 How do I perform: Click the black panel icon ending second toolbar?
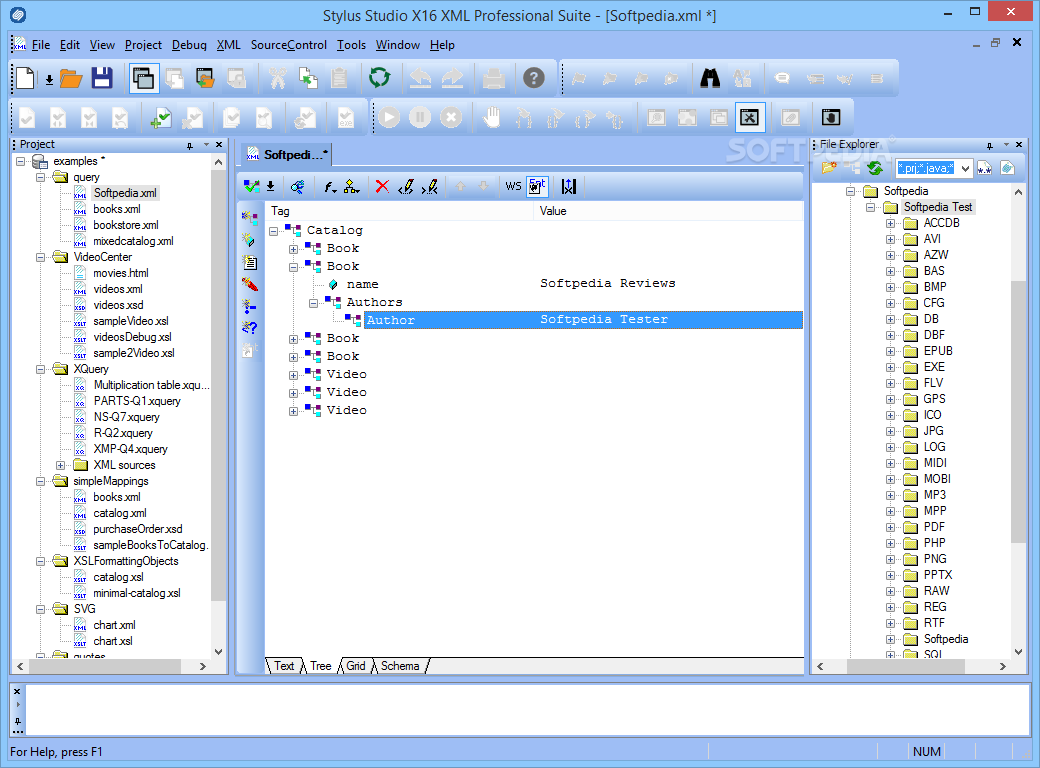coord(830,117)
